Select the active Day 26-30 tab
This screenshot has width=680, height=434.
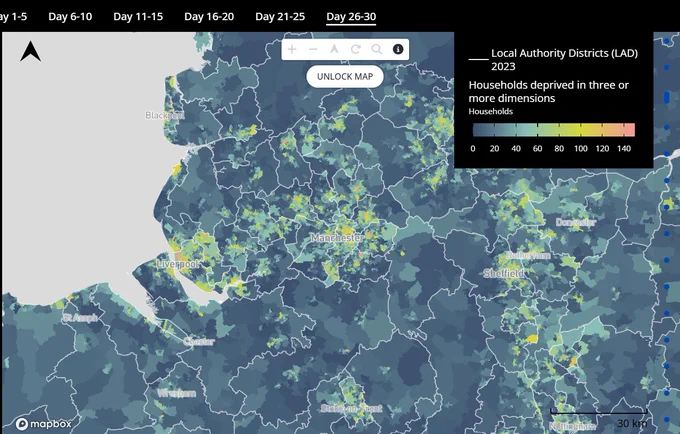[x=351, y=16]
